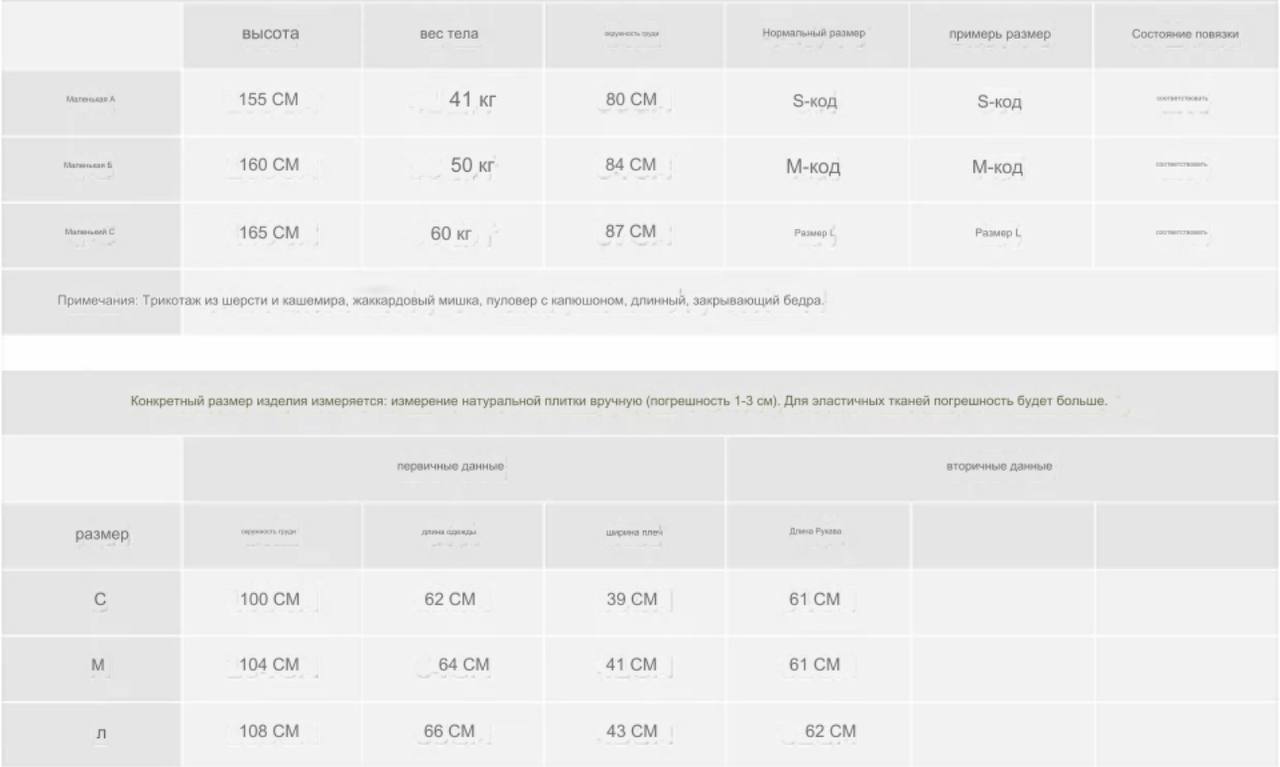Select the 'вес тела' header cell
The image size is (1280, 767).
[452, 34]
